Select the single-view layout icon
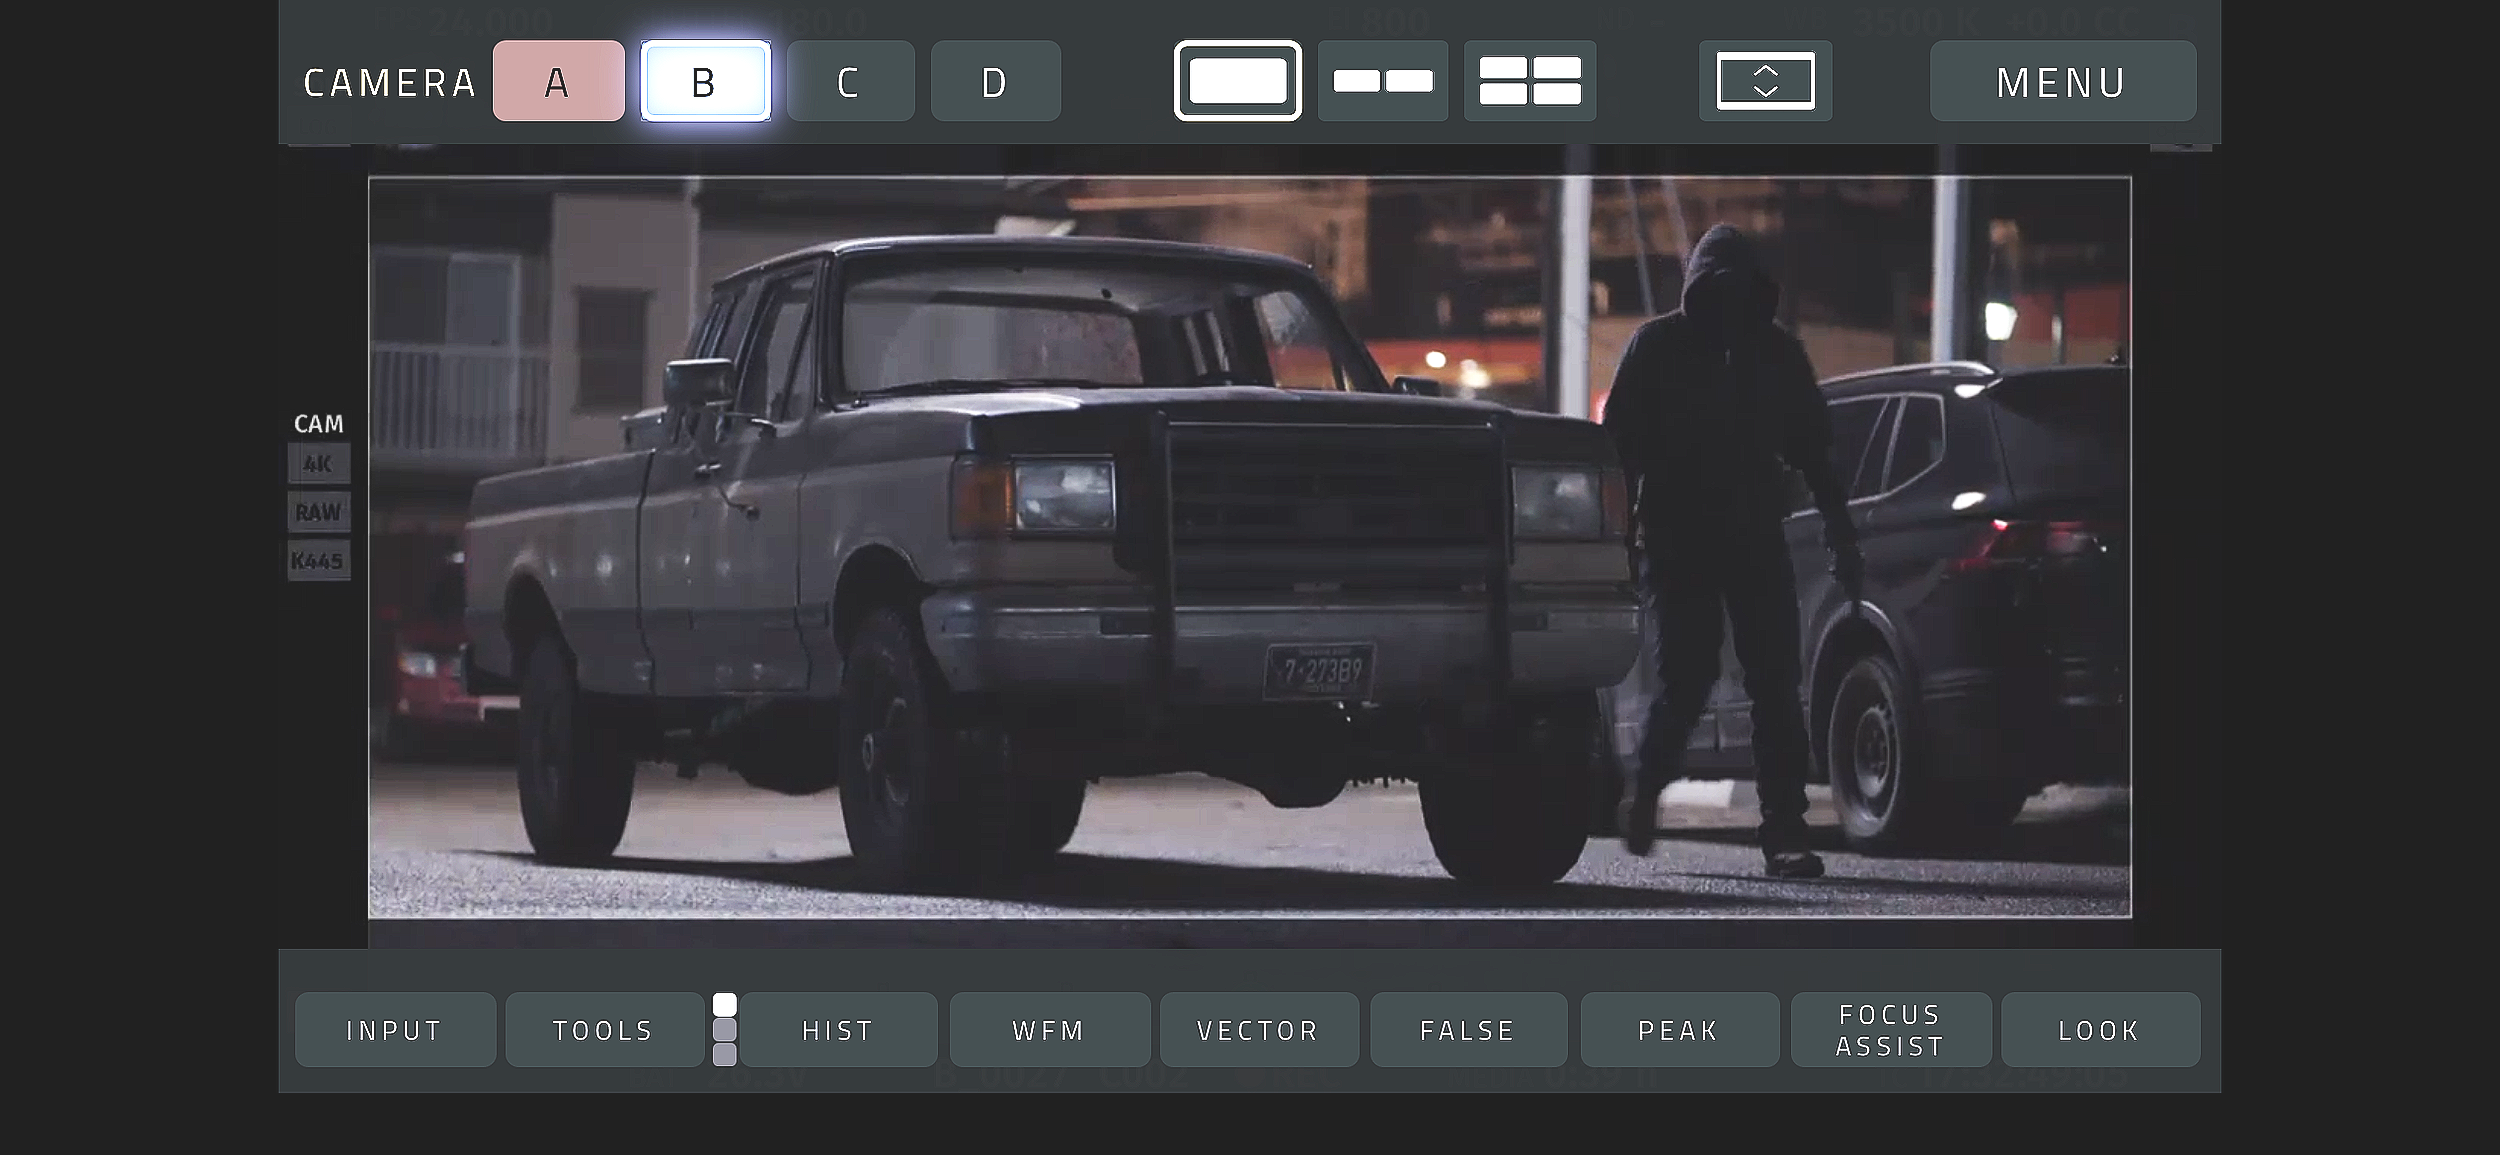 point(1237,81)
